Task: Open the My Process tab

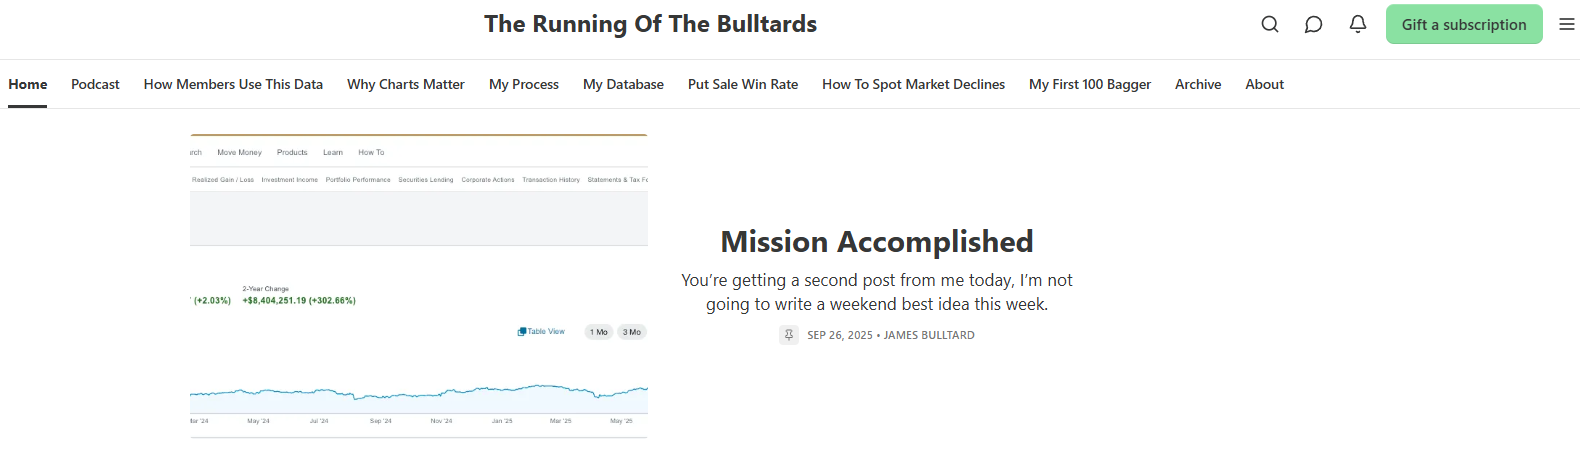Action: pos(524,84)
